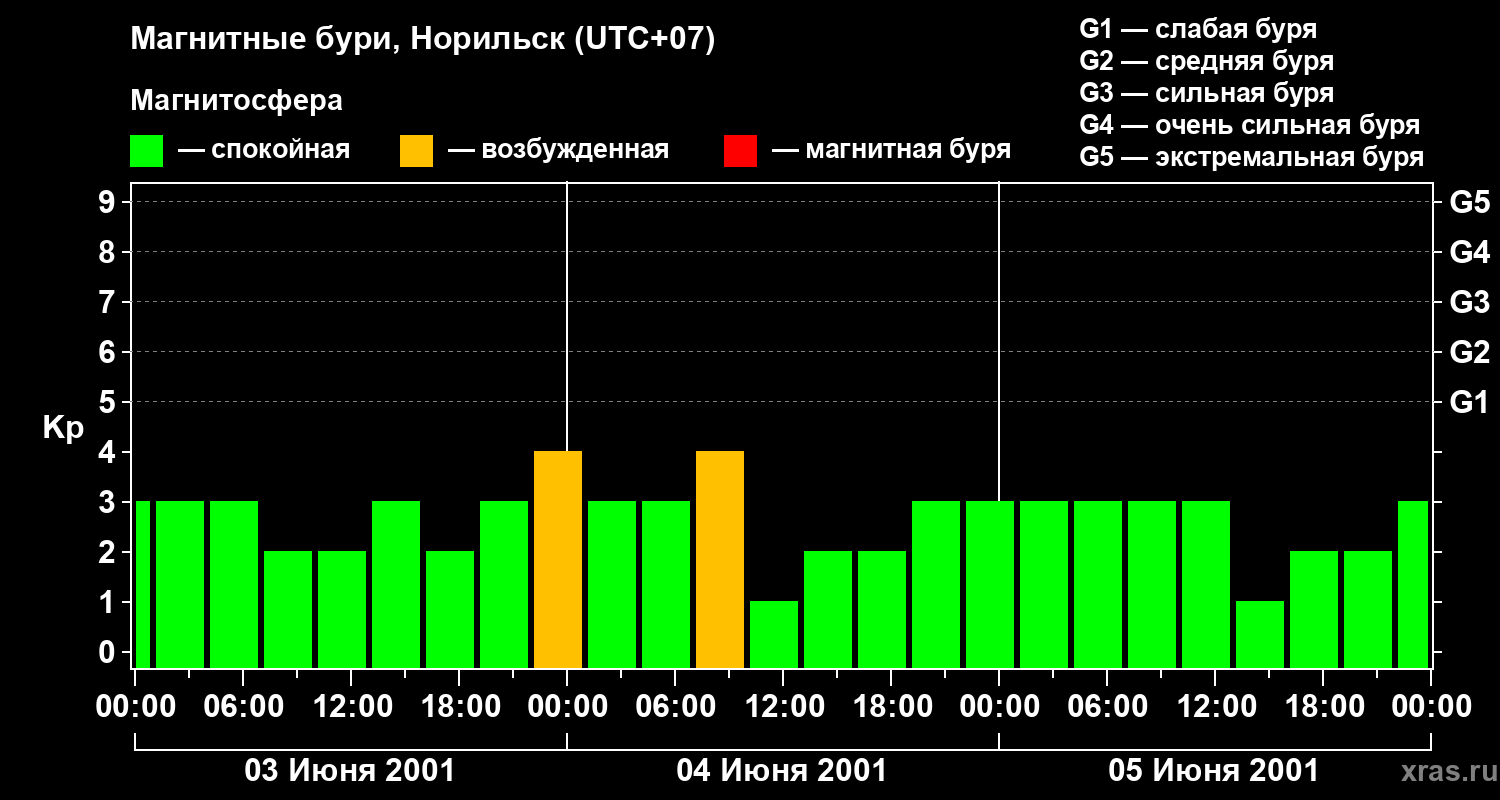Screen dimensions: 1500x800
Task: Click the '04 Июня 2001' date label
Action: point(782,771)
